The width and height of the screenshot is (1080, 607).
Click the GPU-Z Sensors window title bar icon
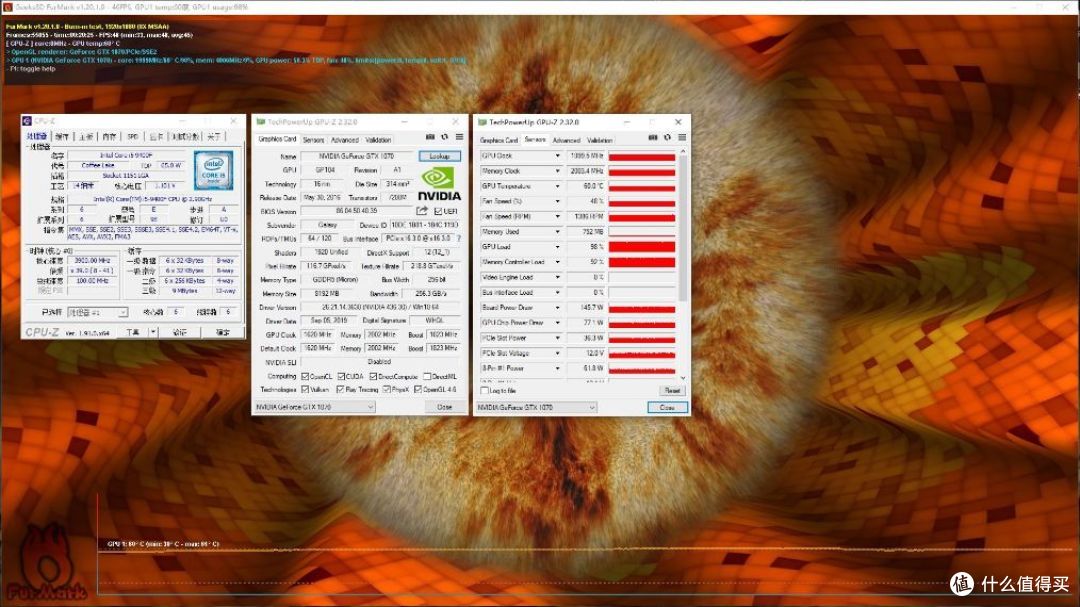(482, 123)
